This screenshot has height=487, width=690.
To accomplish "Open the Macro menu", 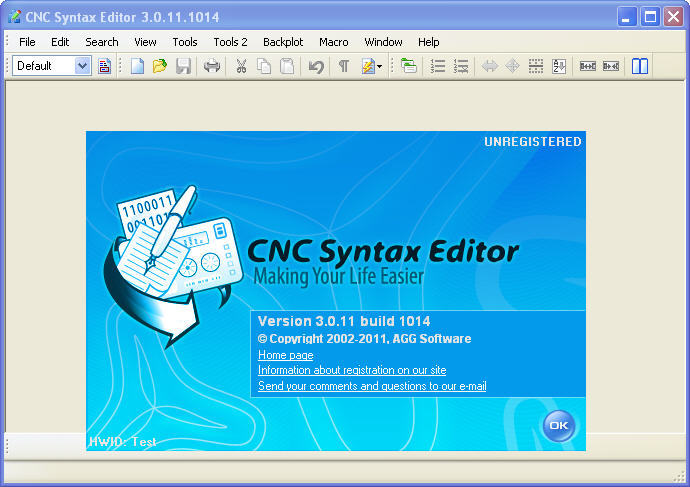I will pos(334,42).
